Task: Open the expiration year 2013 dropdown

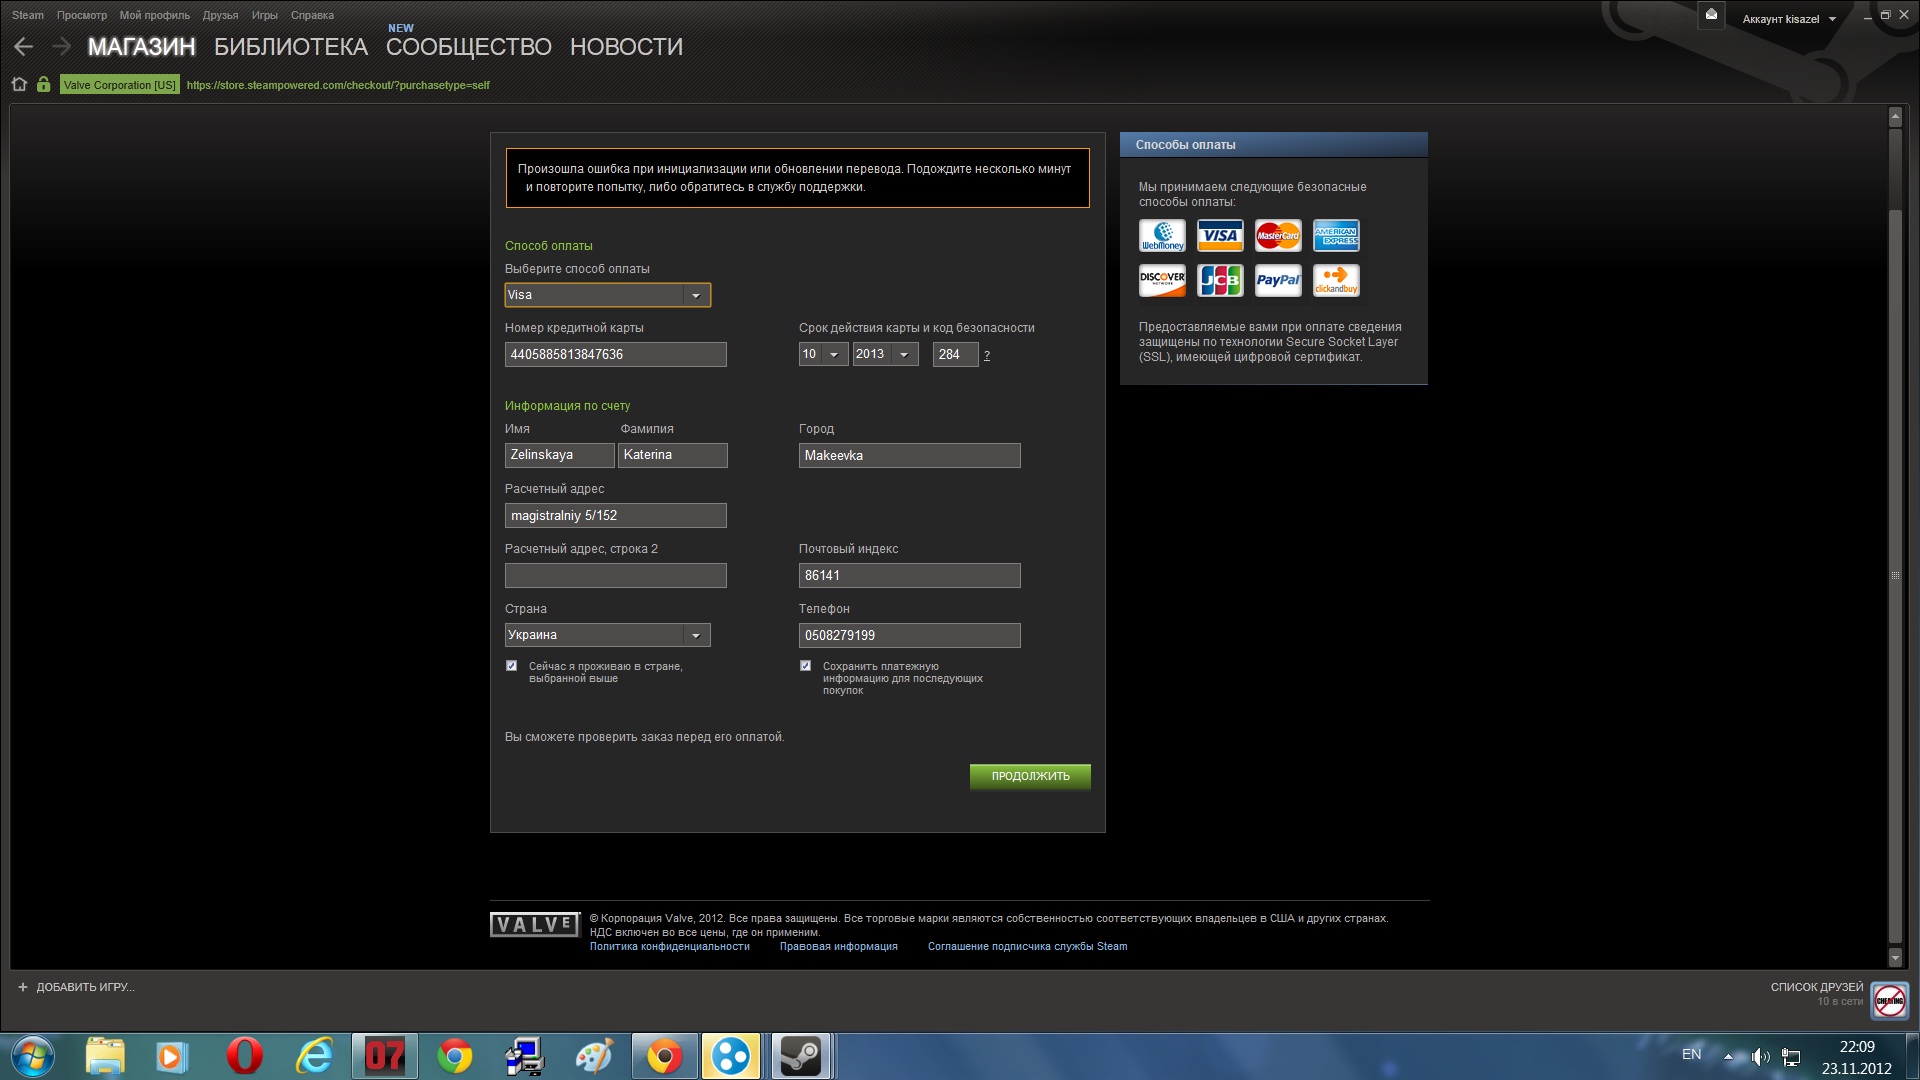Action: [x=885, y=354]
